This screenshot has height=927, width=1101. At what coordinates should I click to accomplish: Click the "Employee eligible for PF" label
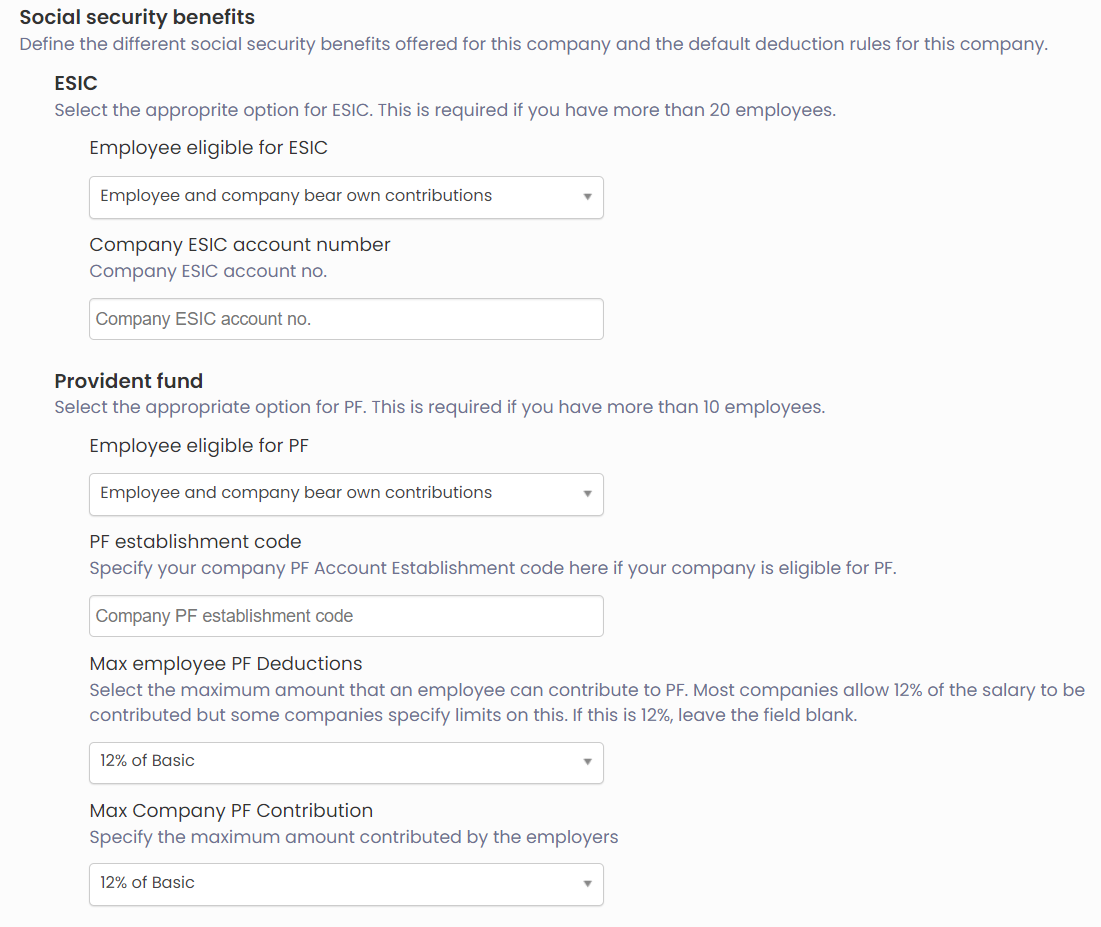pos(198,446)
